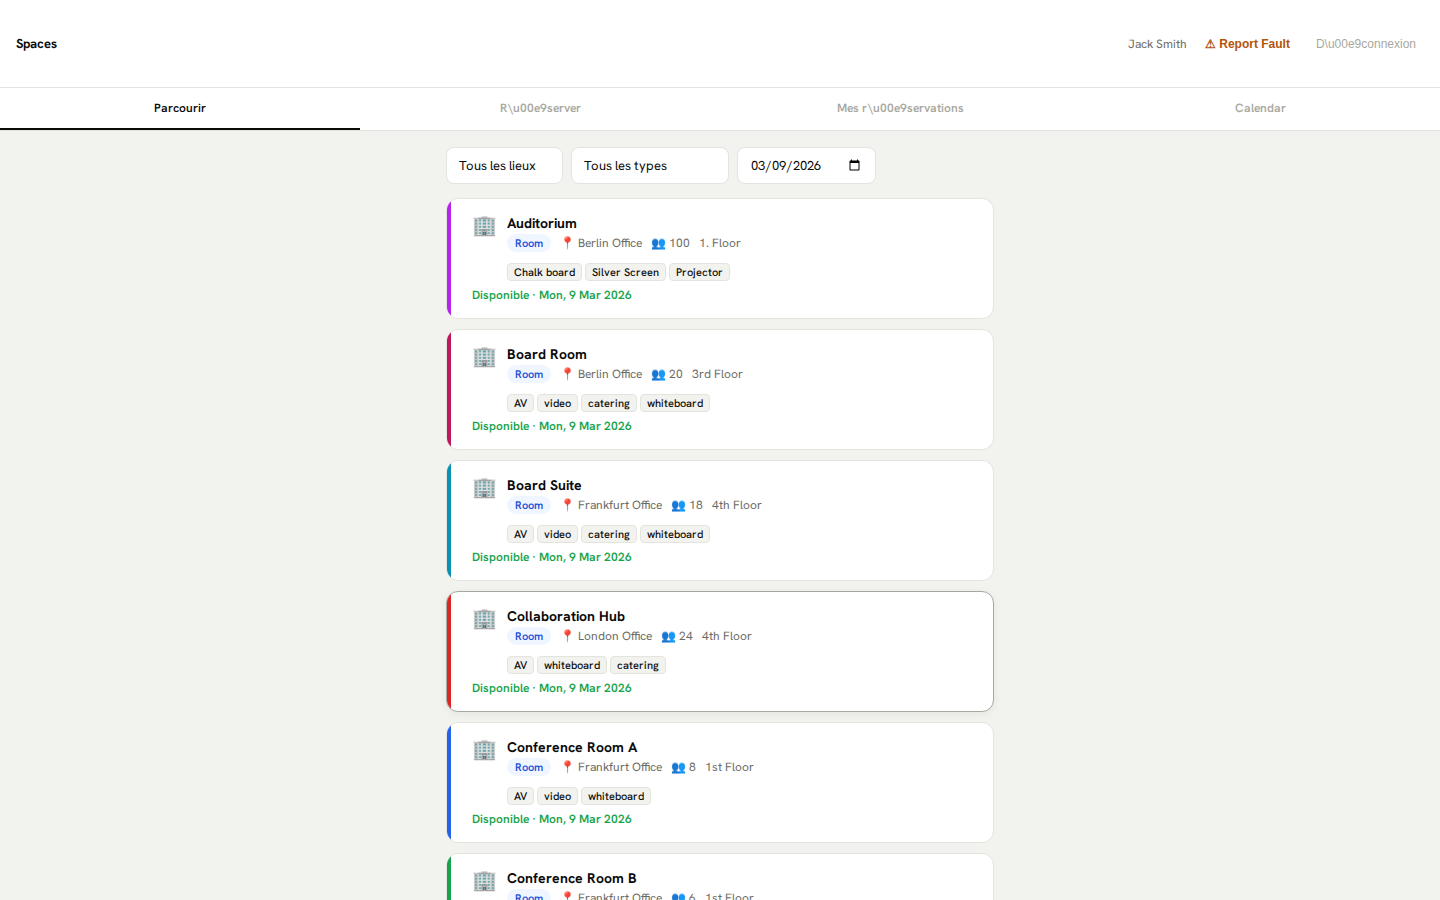The height and width of the screenshot is (900, 1440).
Task: Click the Conference Room A building icon
Action: (484, 750)
